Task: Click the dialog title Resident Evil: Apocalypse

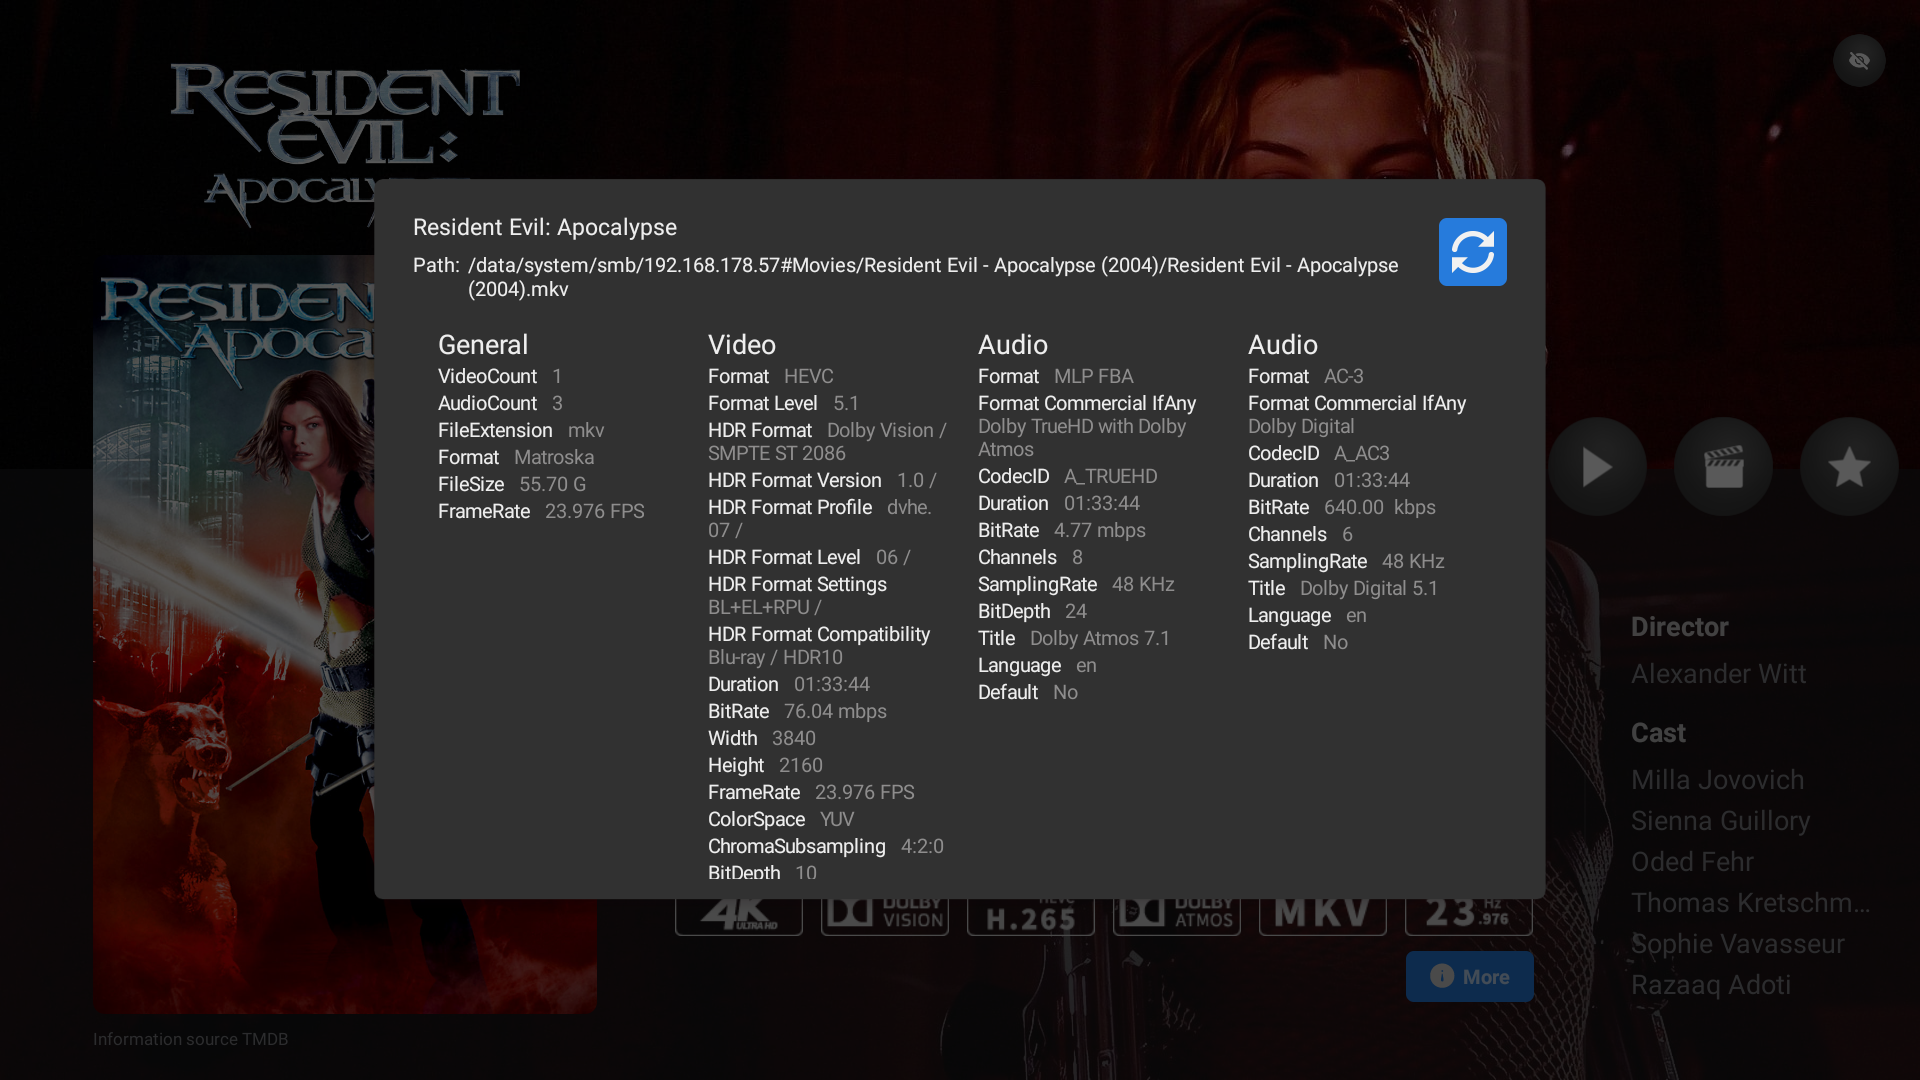Action: point(545,227)
